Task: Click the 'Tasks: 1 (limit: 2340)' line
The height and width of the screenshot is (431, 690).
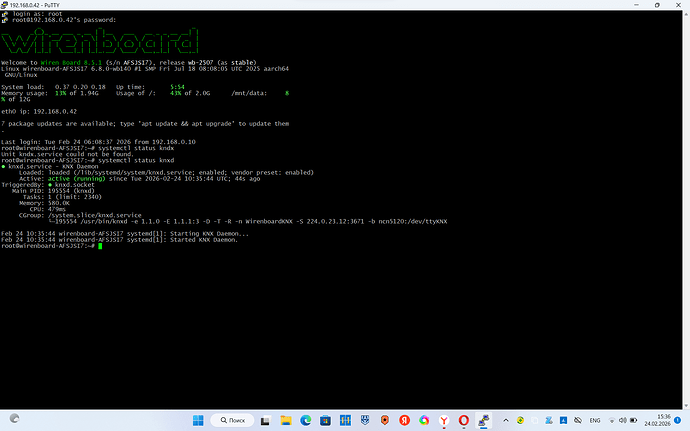Action: click(62, 197)
